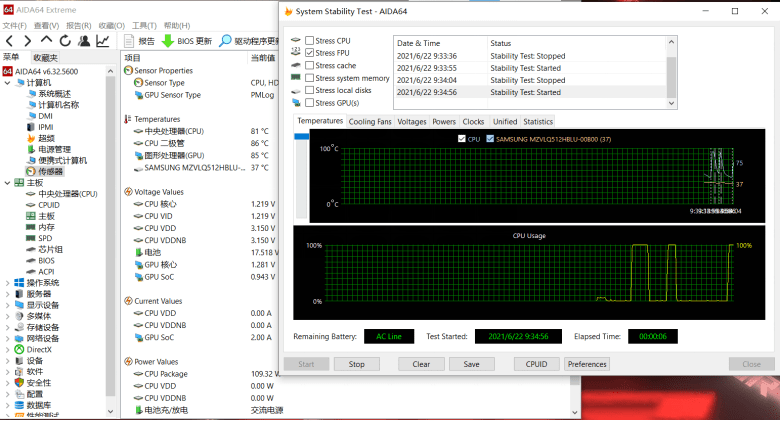
Task: Open the graph chart toolbar icon
Action: 103,41
